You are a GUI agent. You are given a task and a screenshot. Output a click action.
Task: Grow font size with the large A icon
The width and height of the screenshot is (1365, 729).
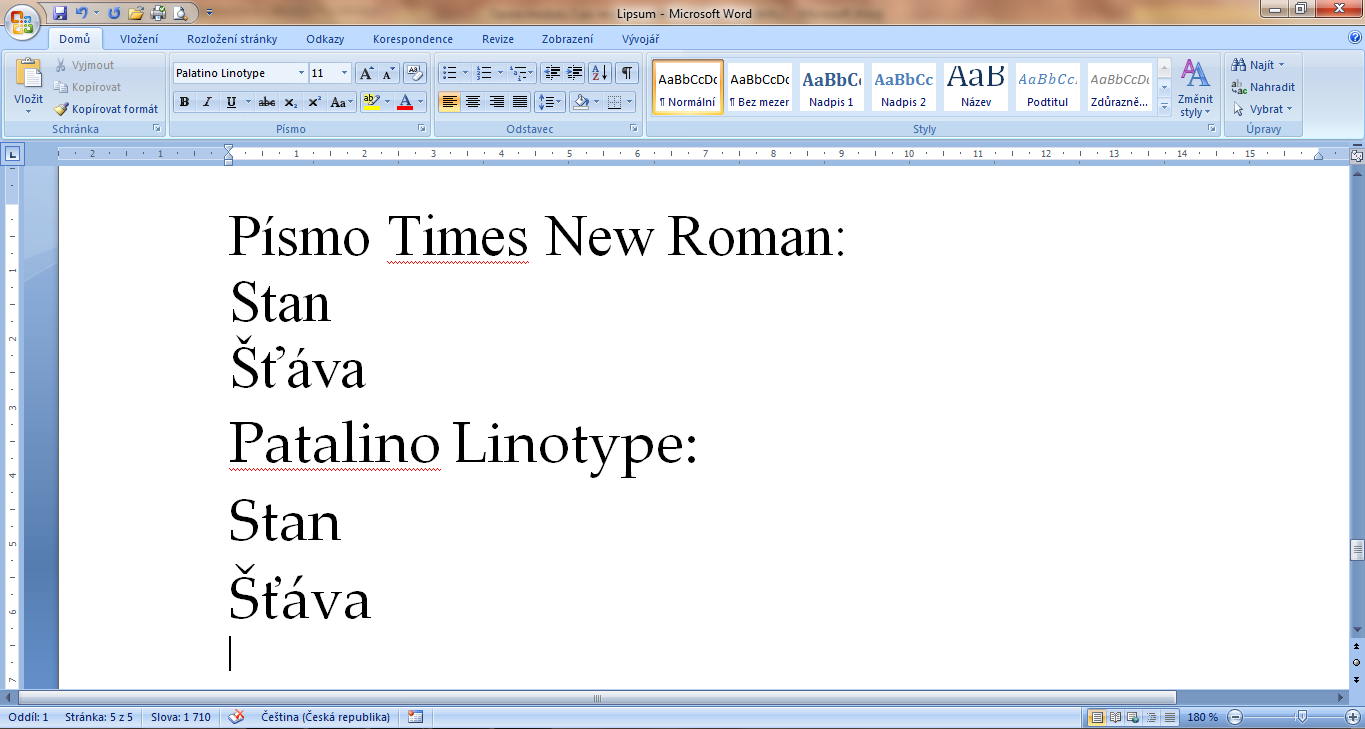coord(366,73)
